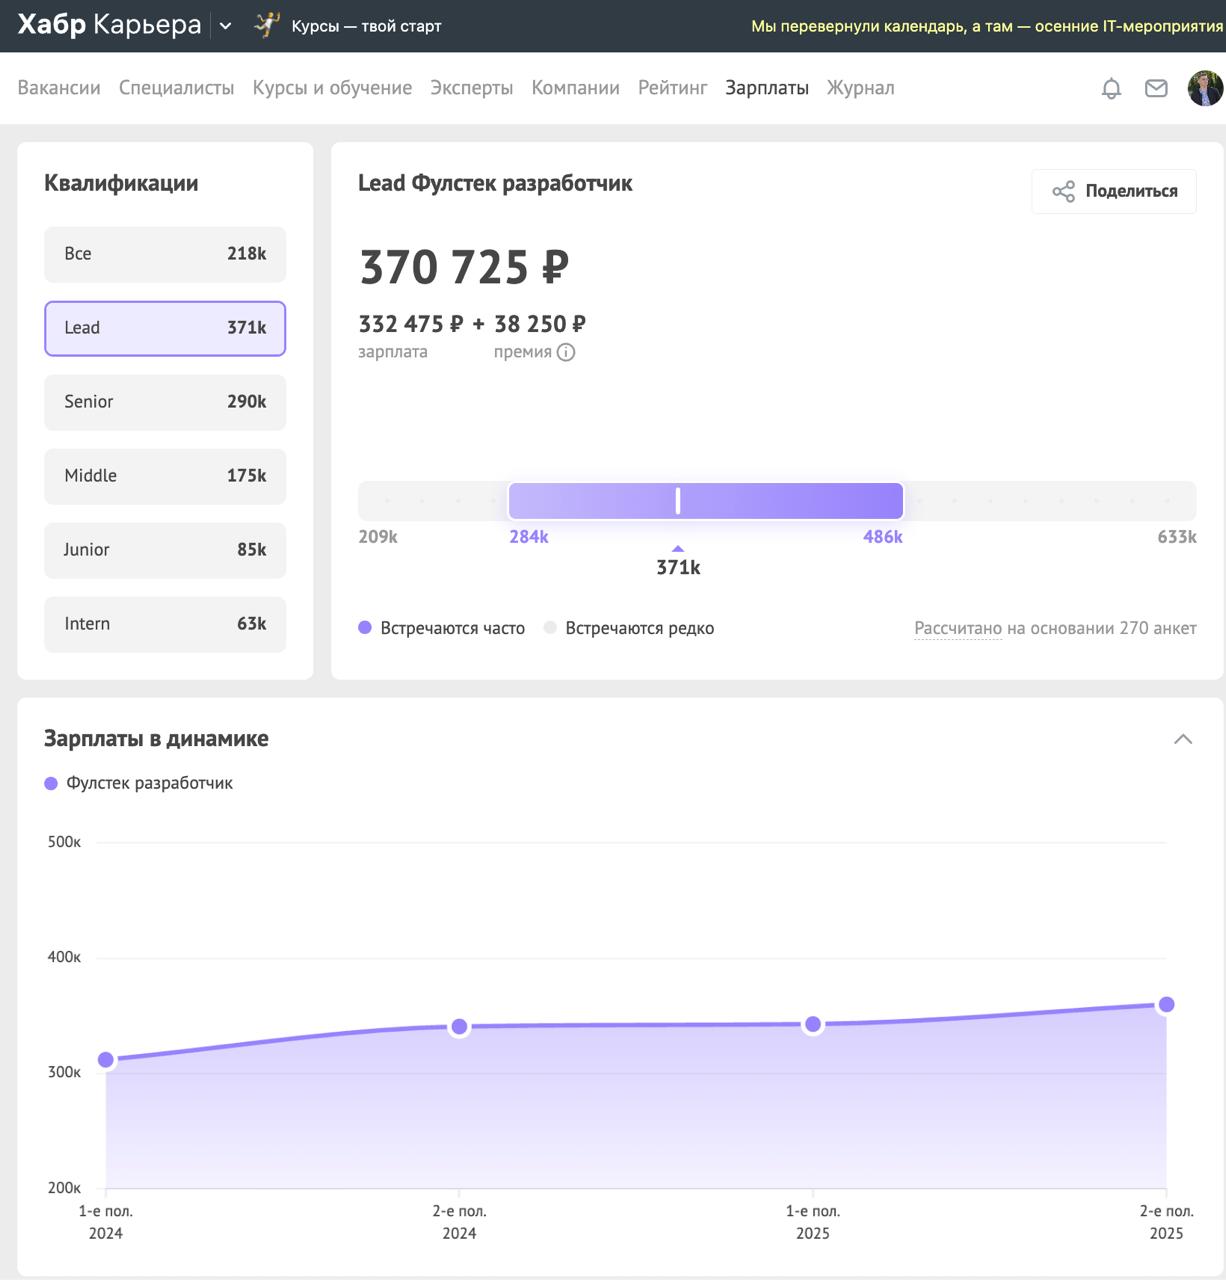The image size is (1226, 1280).
Task: Select the Junior qualification filter
Action: pos(165,550)
